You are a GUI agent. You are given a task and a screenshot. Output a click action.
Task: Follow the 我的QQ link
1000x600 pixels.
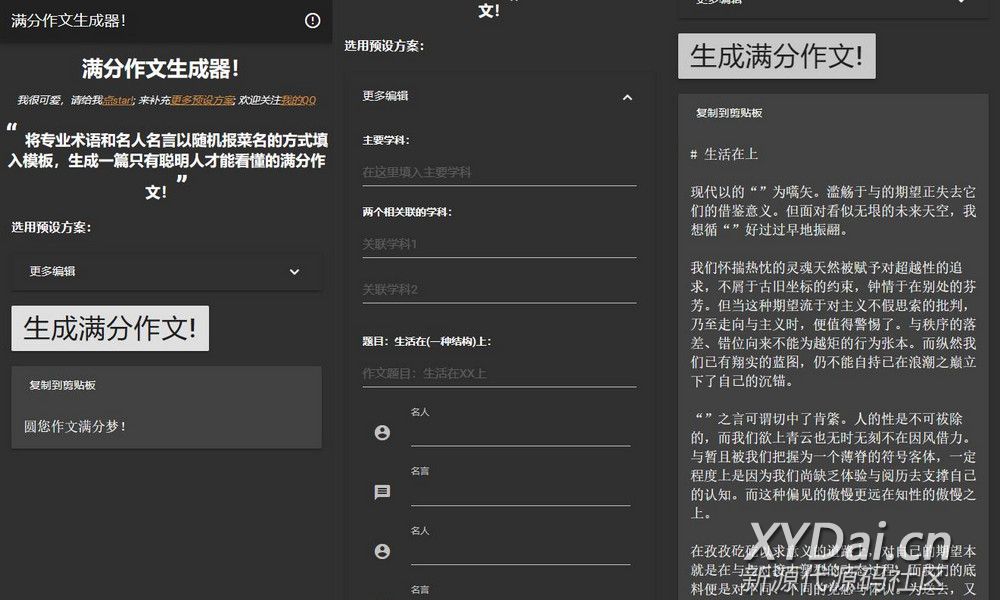(x=298, y=100)
